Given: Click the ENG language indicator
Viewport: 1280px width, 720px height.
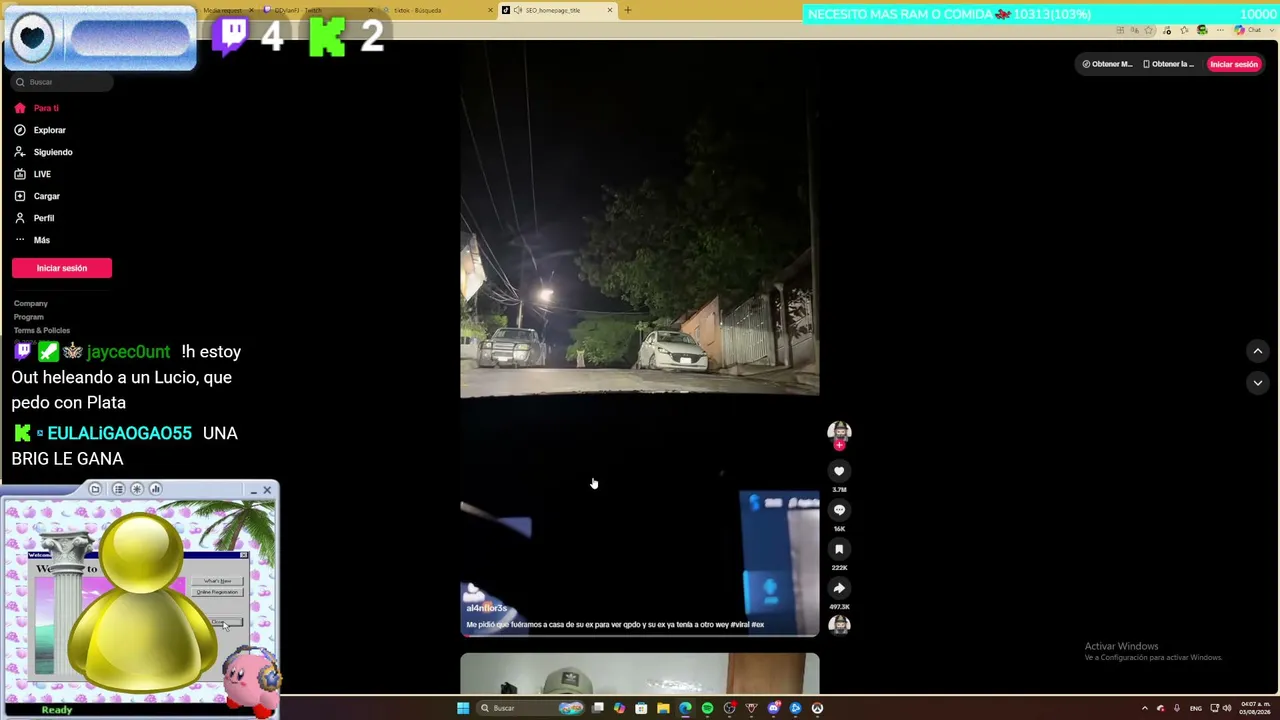Looking at the screenshot, I should pos(1195,708).
